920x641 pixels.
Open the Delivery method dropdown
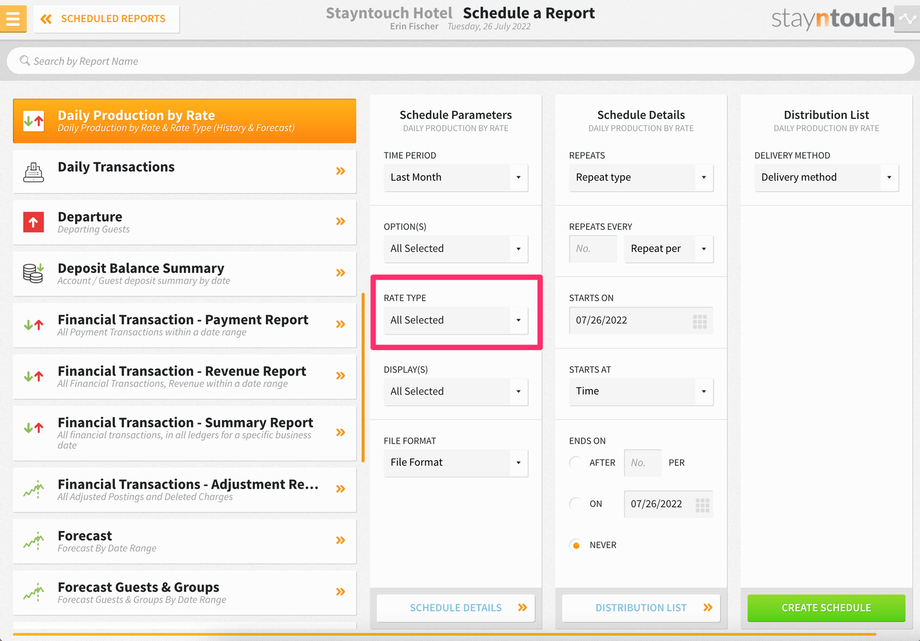827,177
